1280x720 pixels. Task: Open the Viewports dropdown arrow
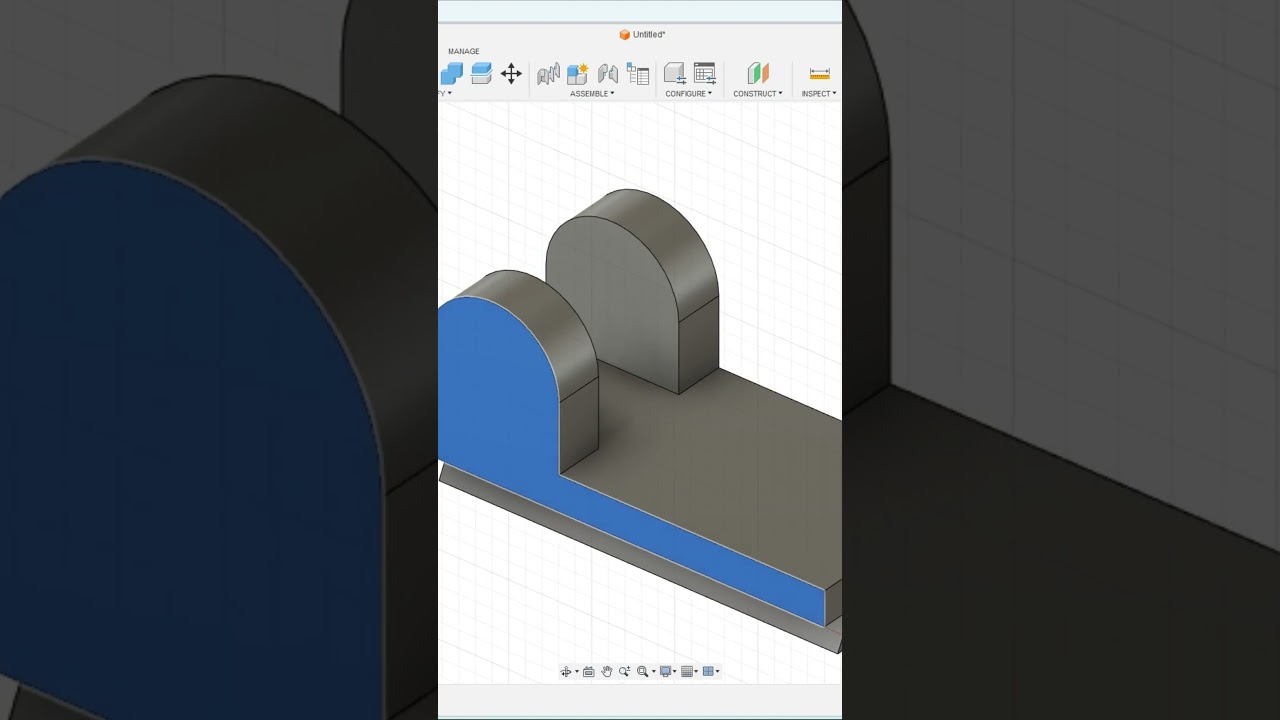(717, 672)
